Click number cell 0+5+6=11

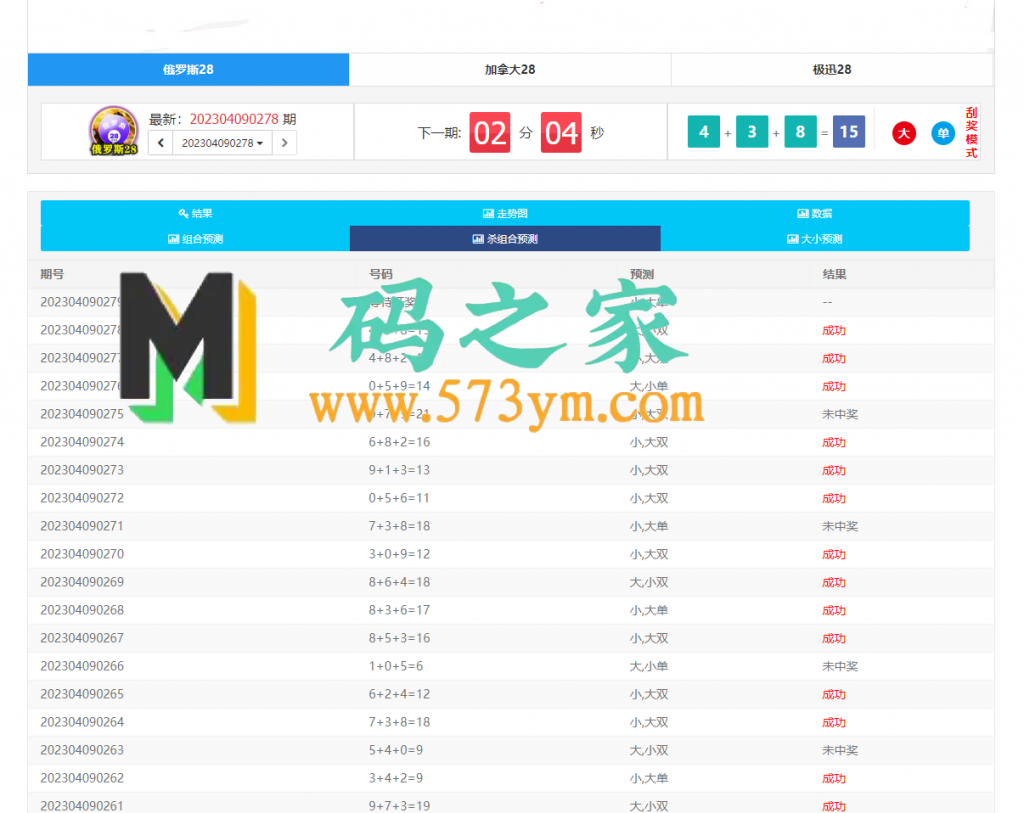(x=399, y=498)
